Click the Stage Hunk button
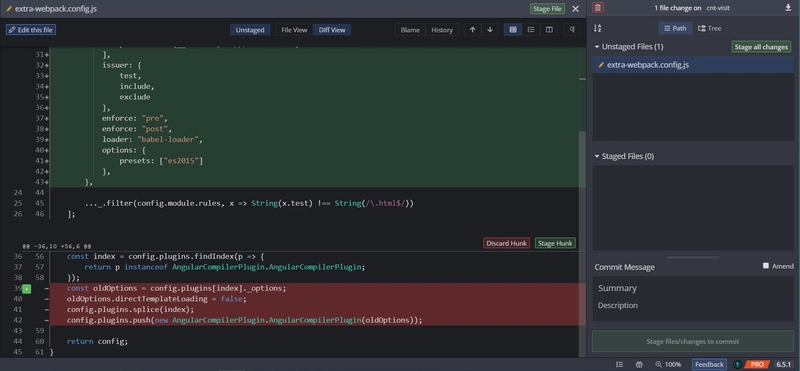Image resolution: width=800 pixels, height=371 pixels. (x=555, y=243)
